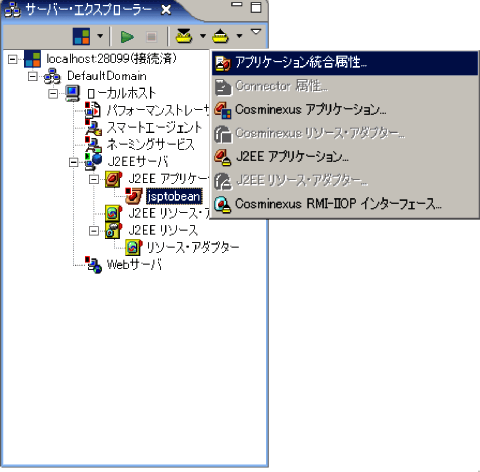Click the スマートエージェント icon
Screen dimensions: 480x472
tap(93, 128)
